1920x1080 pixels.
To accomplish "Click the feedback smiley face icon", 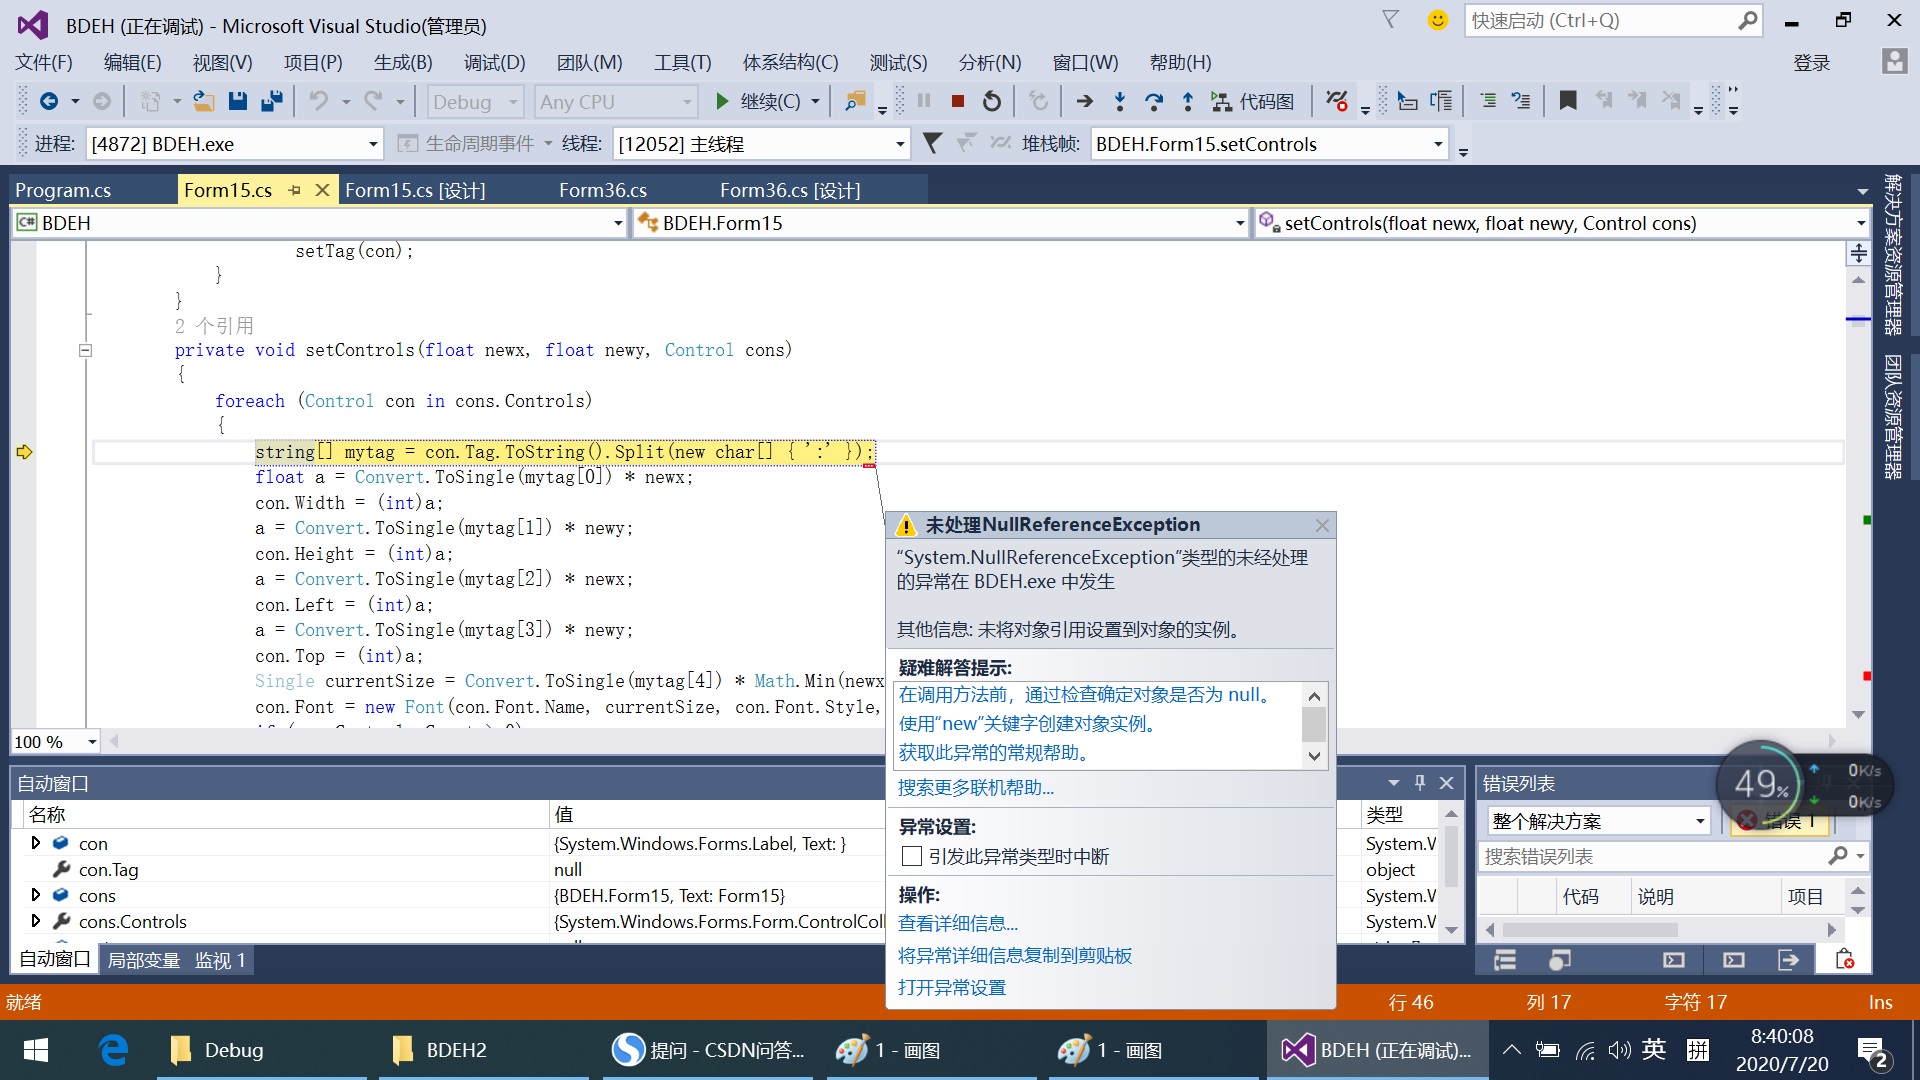I will [x=1437, y=20].
